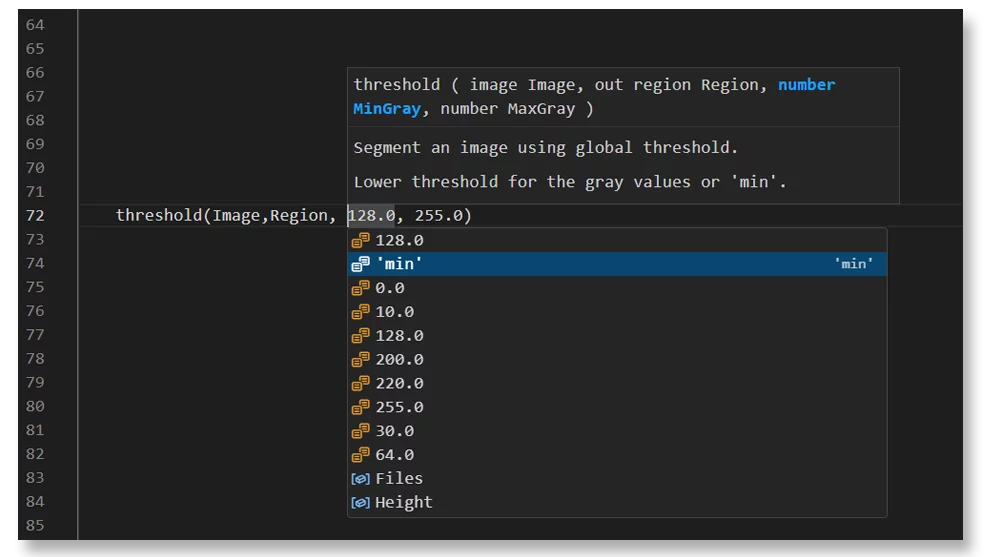Click the value icon beside the 'min' suggestion

(x=361, y=264)
